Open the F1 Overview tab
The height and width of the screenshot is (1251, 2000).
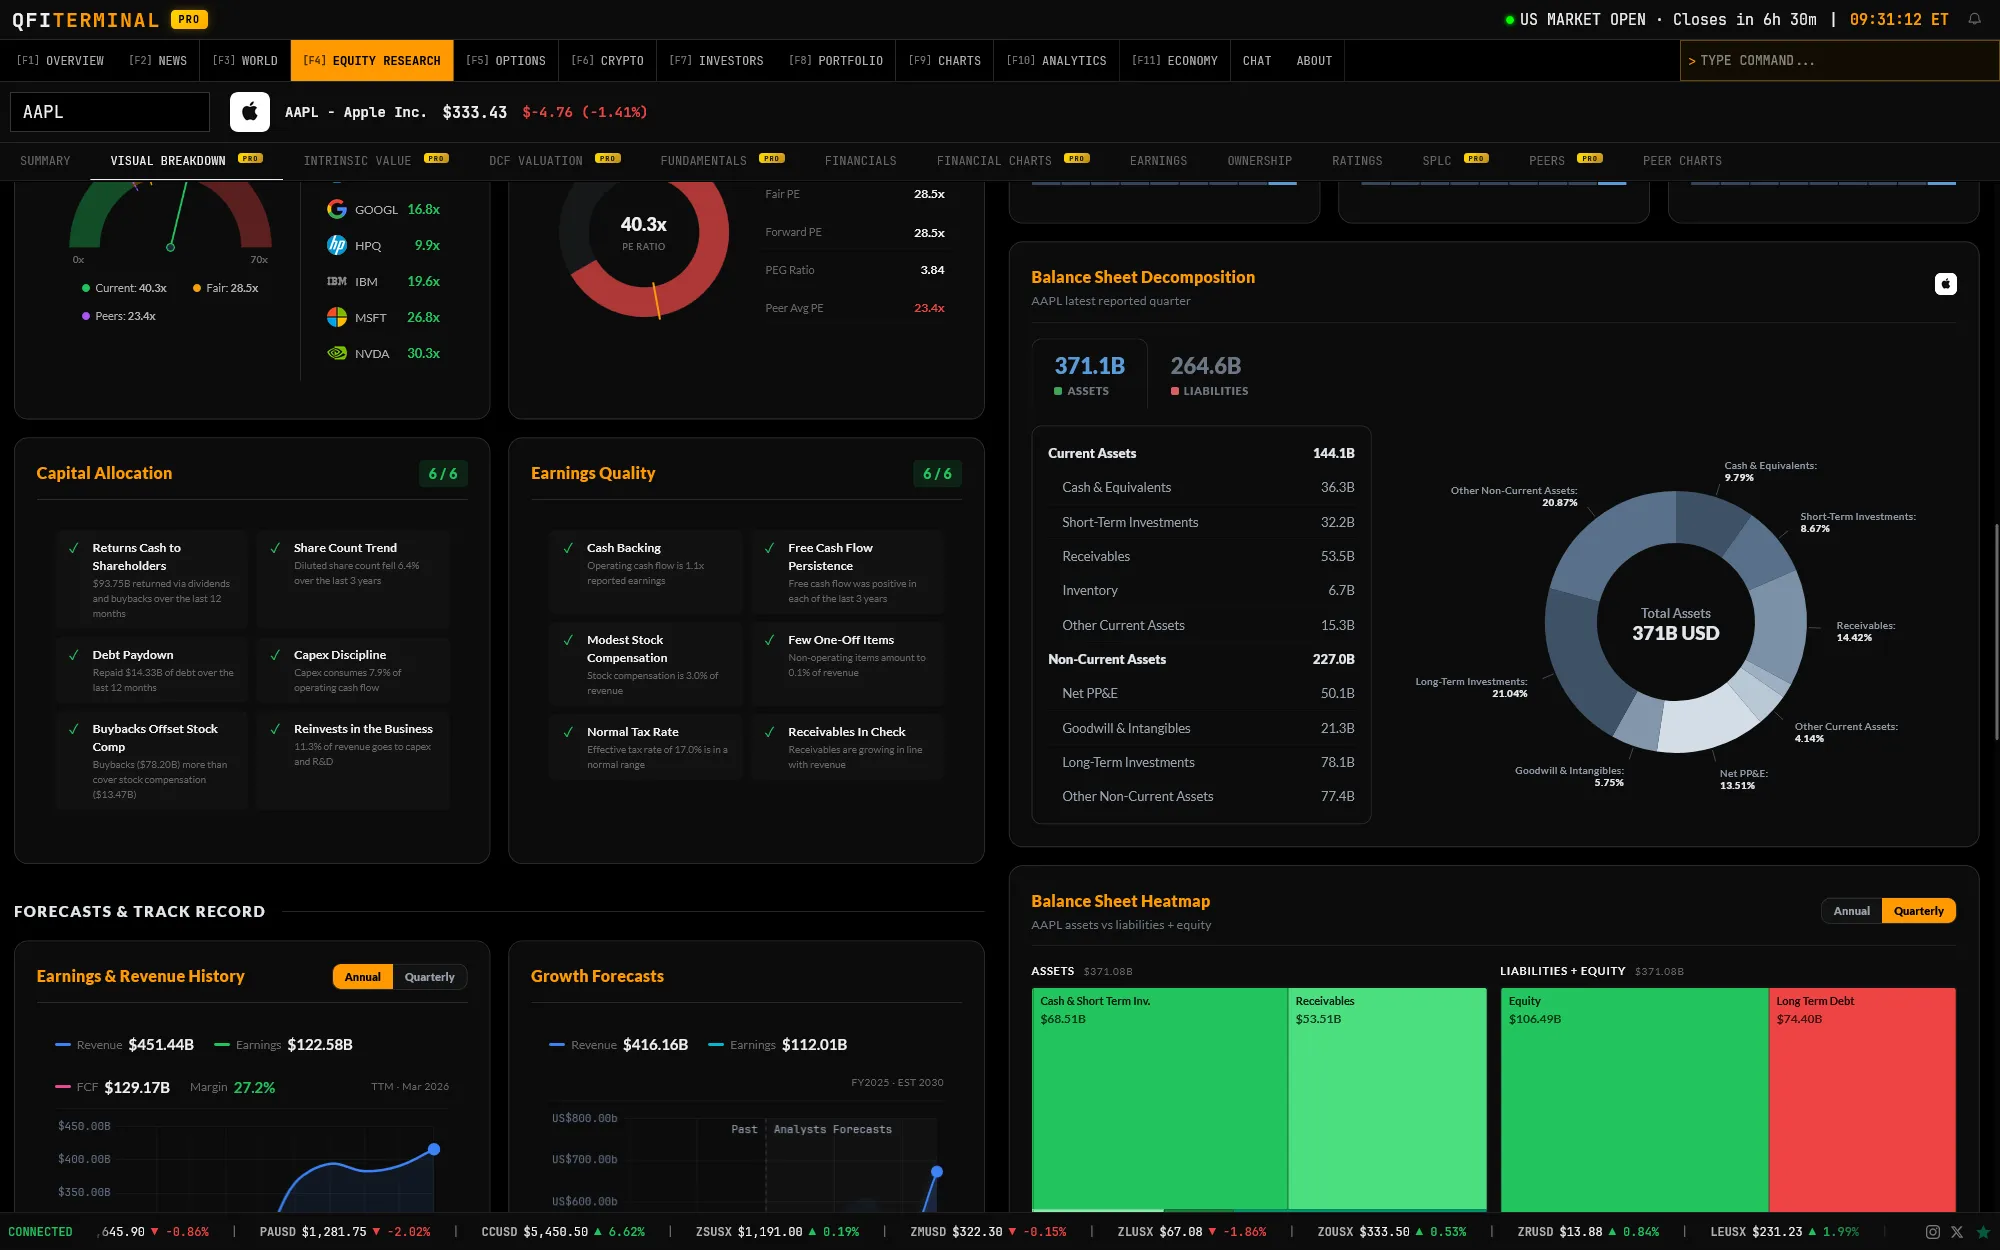pyautogui.click(x=60, y=61)
